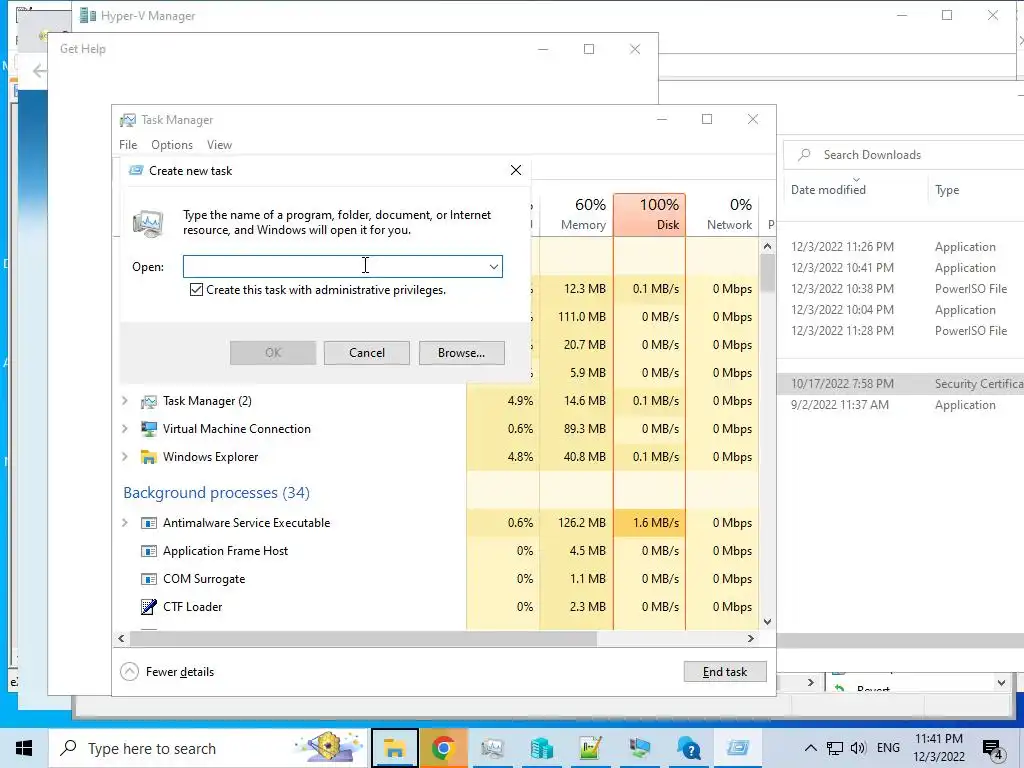
Task: Click the horizontal scrollbar left arrow in Task Manager
Action: click(x=121, y=638)
